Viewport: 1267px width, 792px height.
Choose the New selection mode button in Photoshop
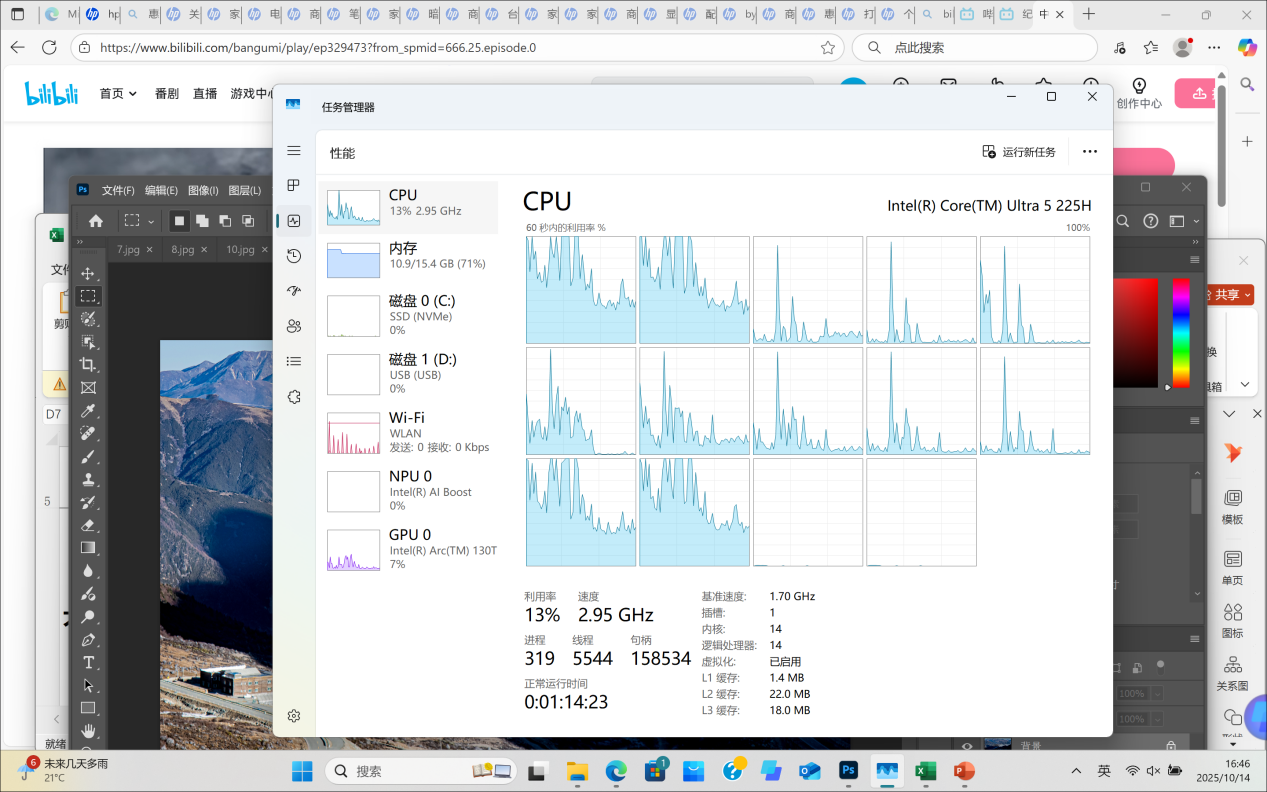tap(180, 221)
